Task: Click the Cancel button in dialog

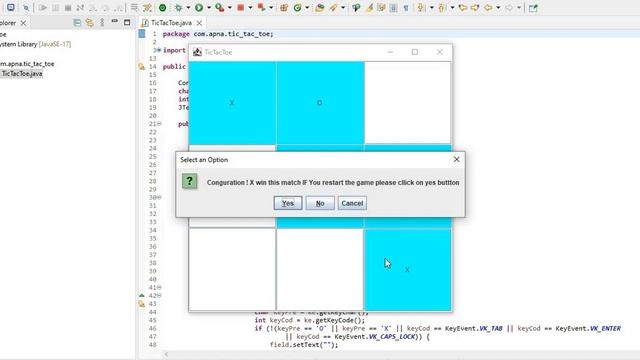Action: point(352,203)
